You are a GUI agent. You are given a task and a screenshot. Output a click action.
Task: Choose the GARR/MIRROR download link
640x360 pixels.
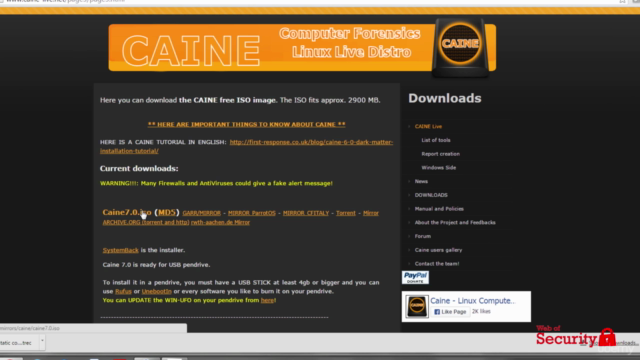202,213
